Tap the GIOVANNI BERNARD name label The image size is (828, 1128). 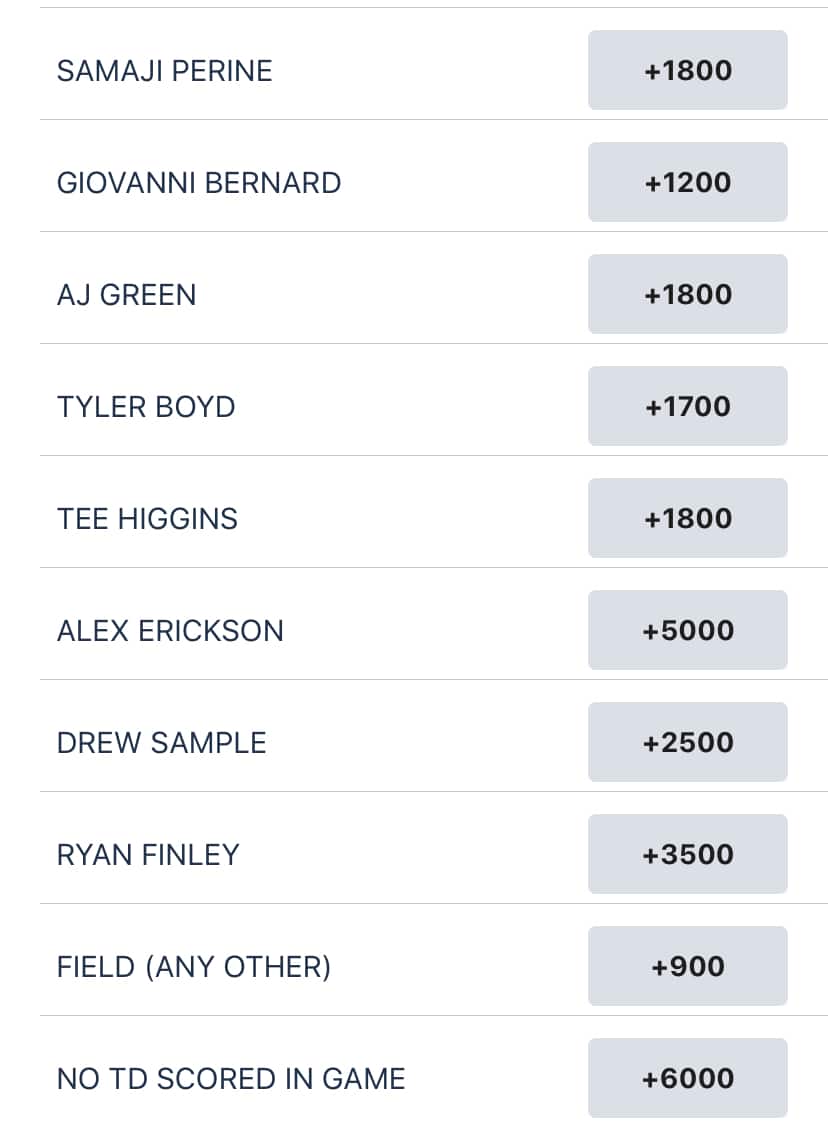[x=199, y=183]
